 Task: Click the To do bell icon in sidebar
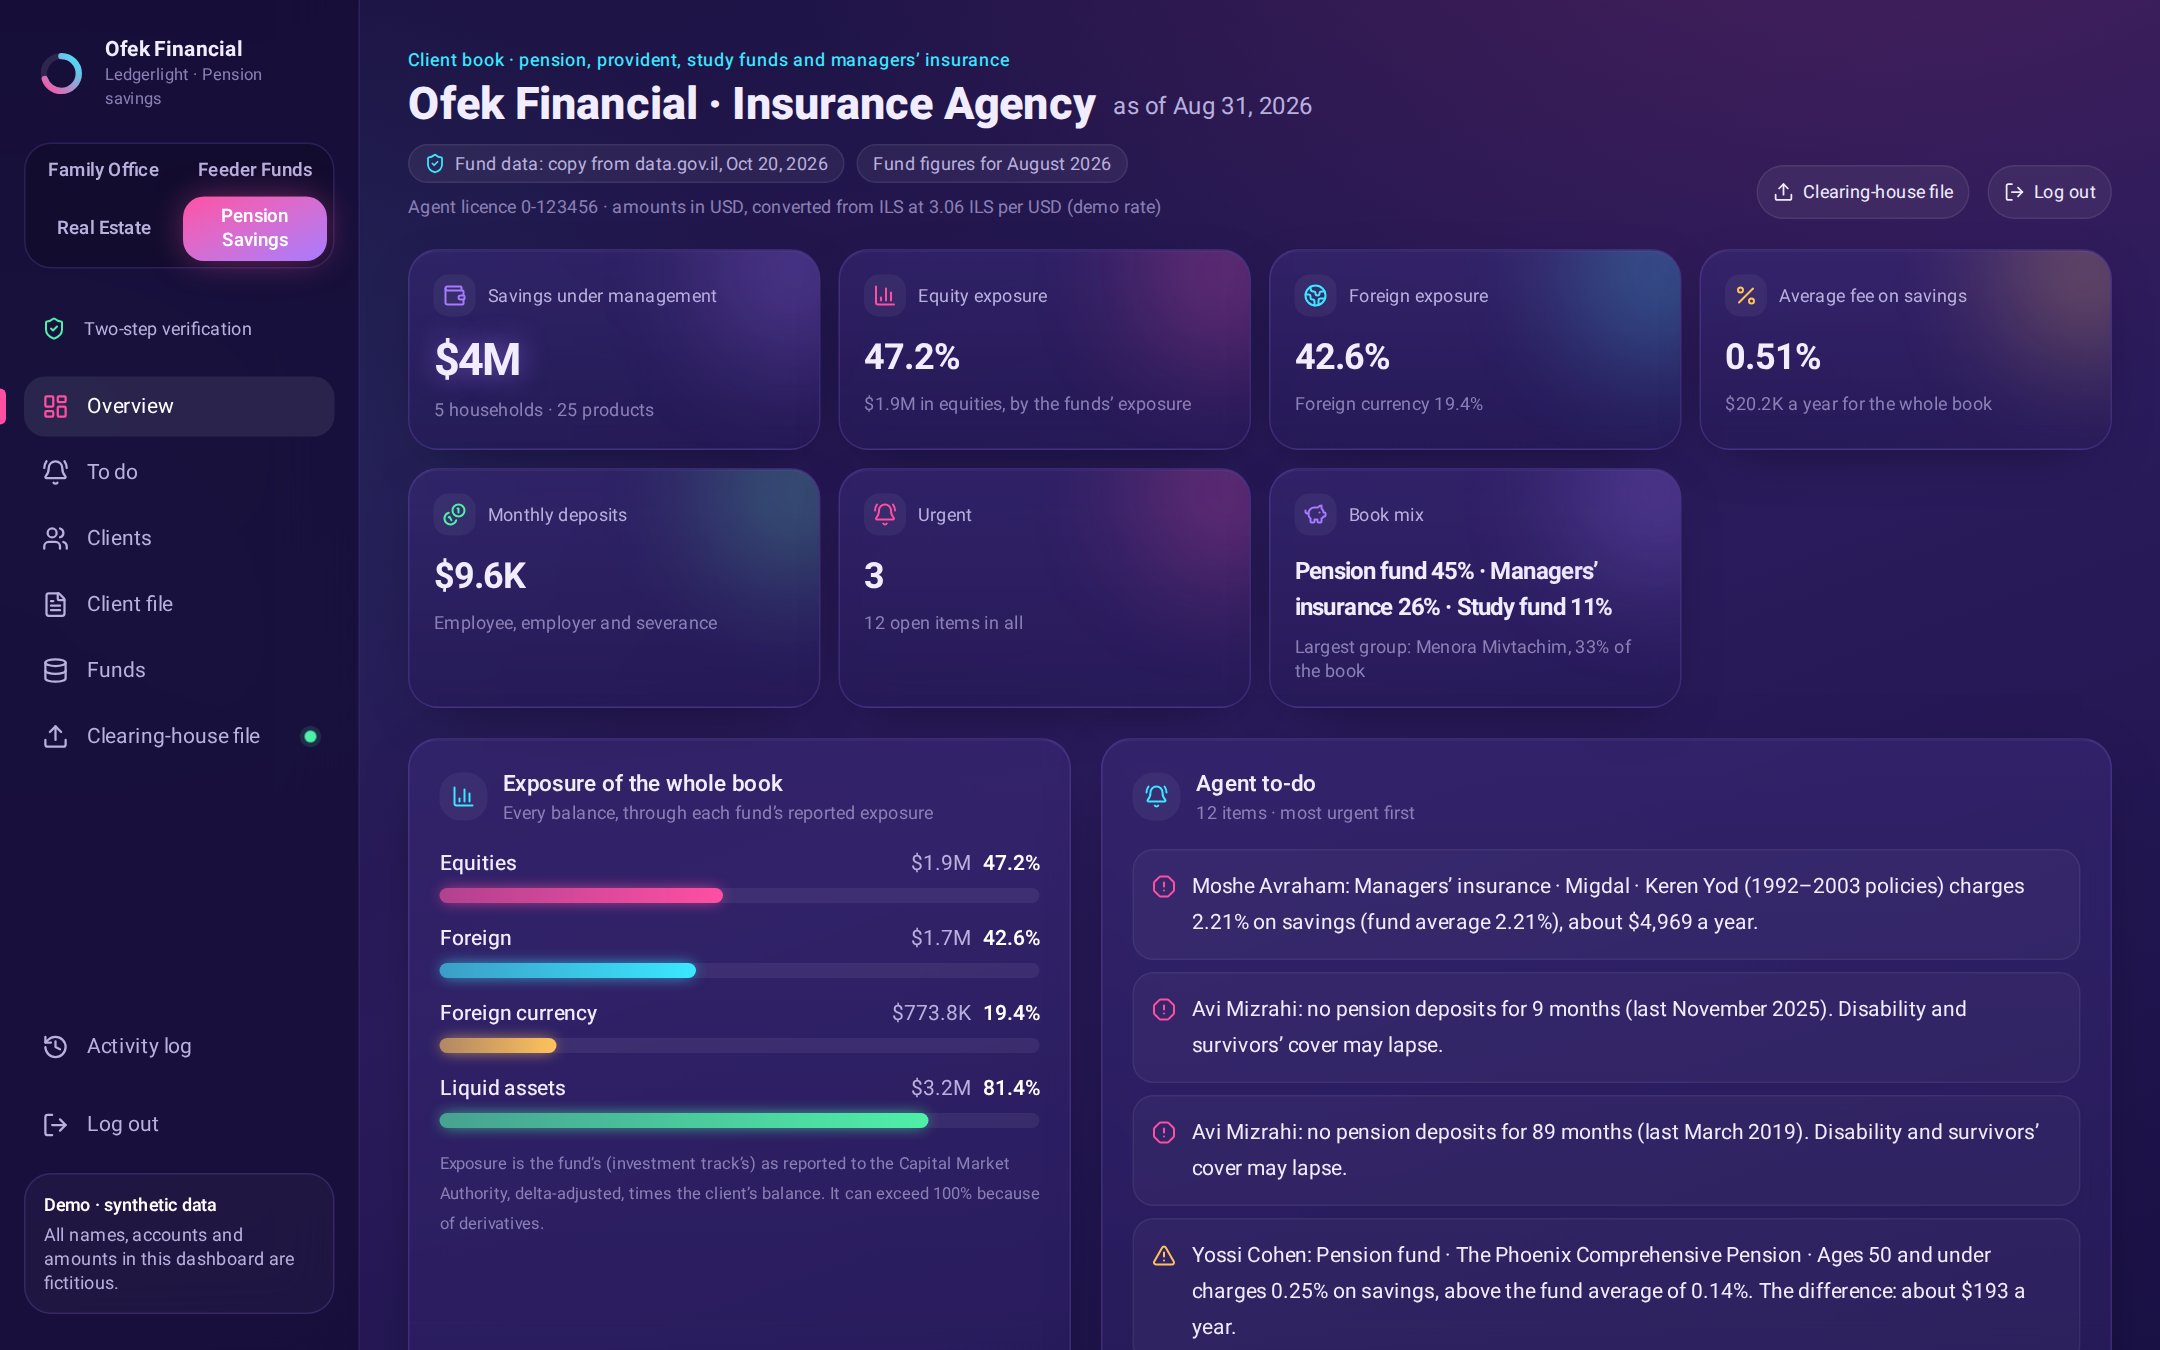[x=55, y=472]
